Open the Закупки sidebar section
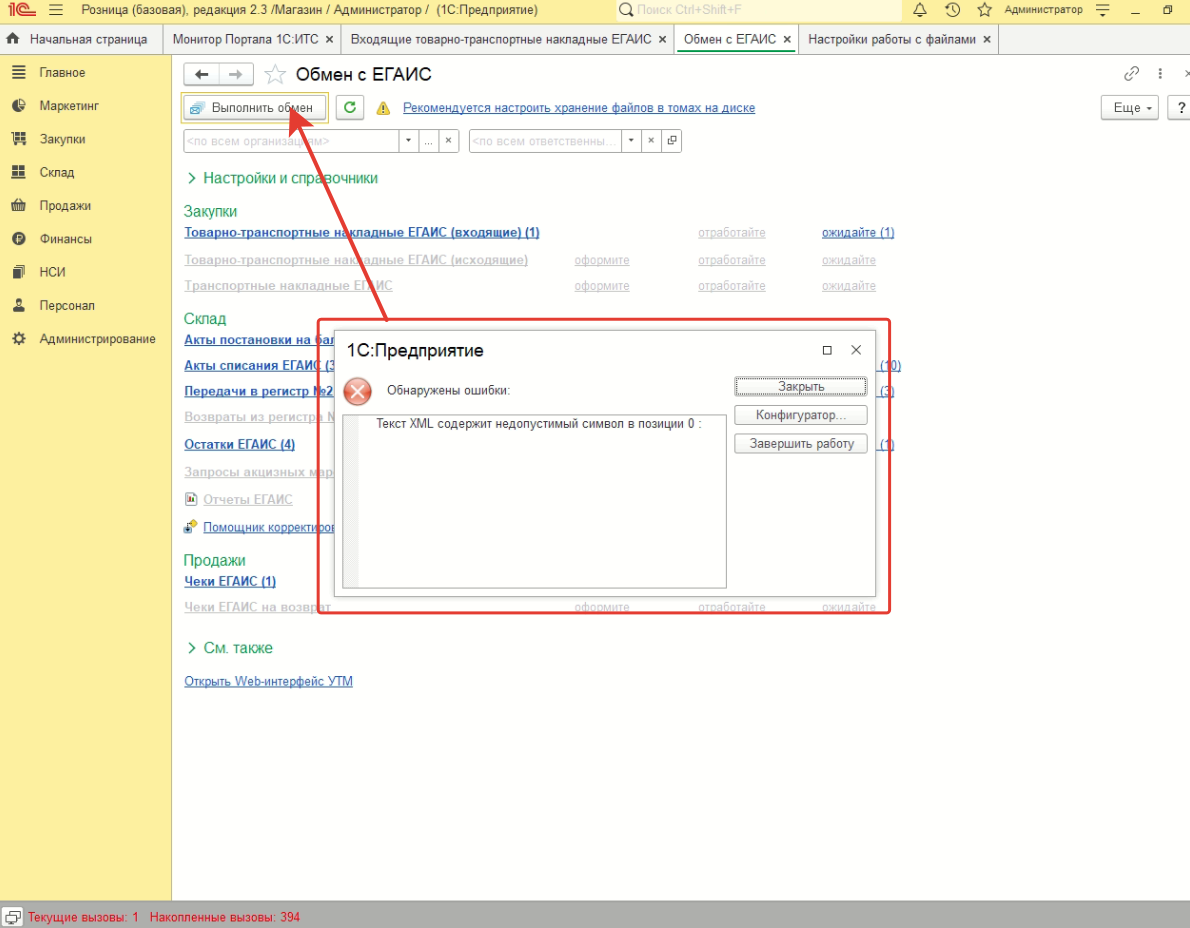 (x=62, y=139)
